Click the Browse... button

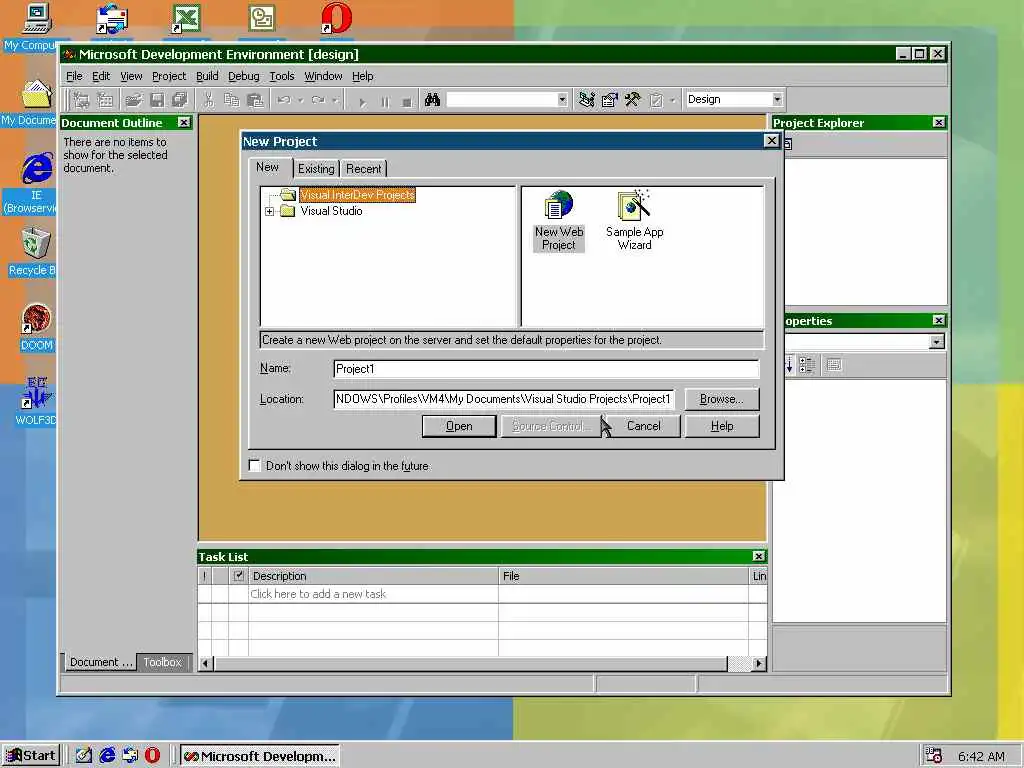pyautogui.click(x=722, y=399)
